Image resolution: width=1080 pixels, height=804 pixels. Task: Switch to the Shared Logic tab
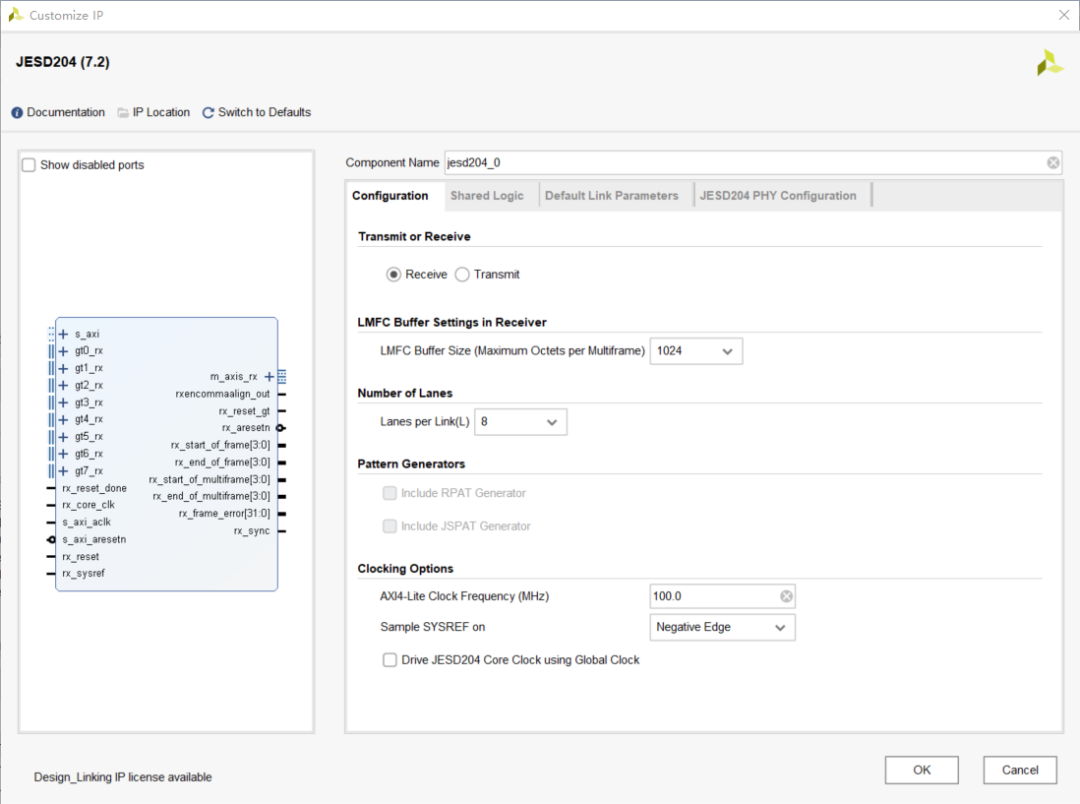tap(487, 196)
